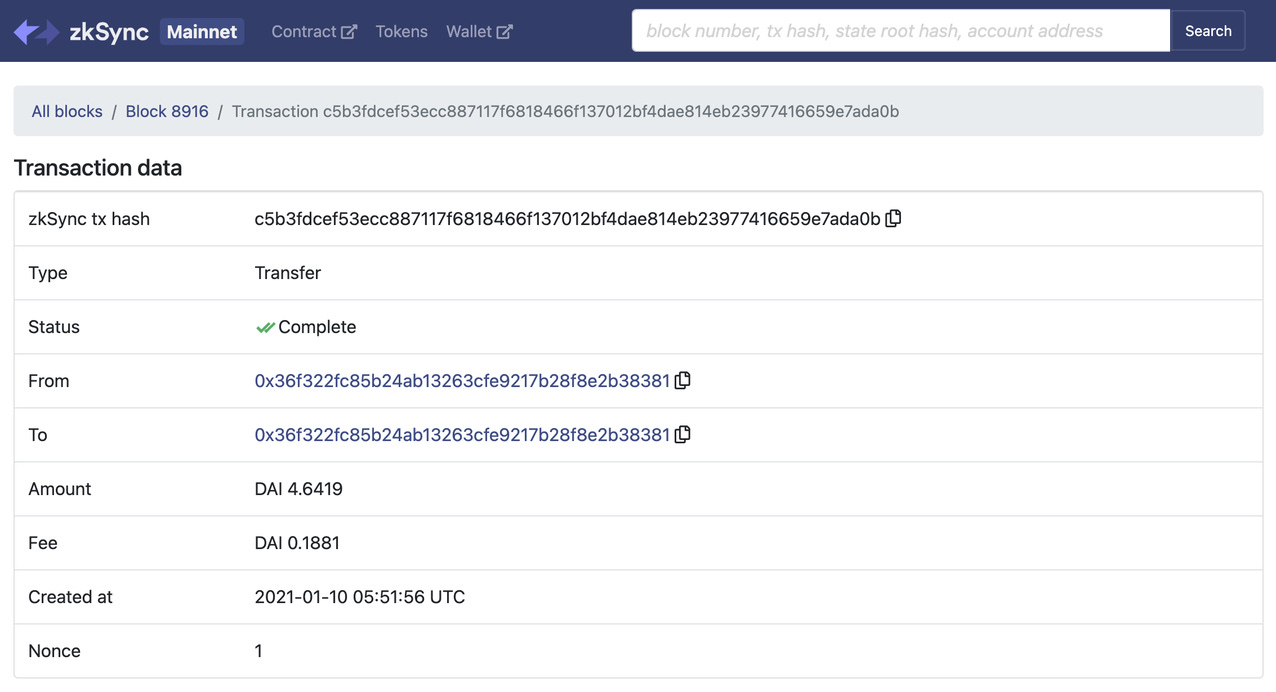Image resolution: width=1276 pixels, height=692 pixels.
Task: Click the zkSync brand name
Action: 109,32
